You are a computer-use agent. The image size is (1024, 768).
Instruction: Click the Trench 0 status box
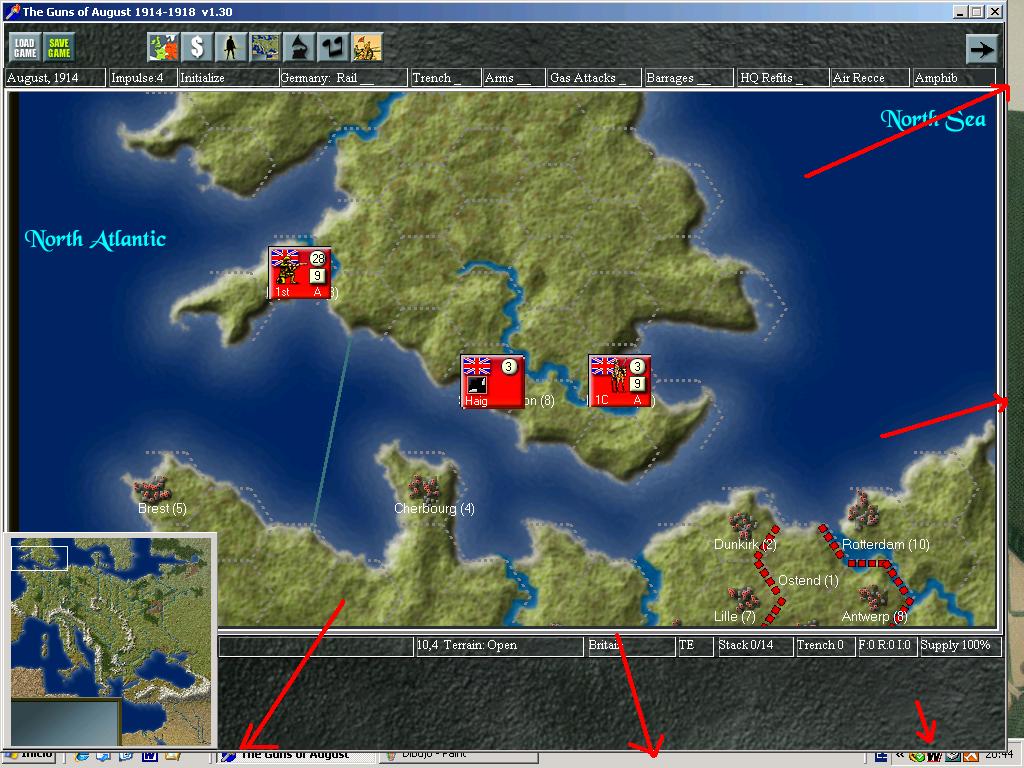(x=825, y=646)
